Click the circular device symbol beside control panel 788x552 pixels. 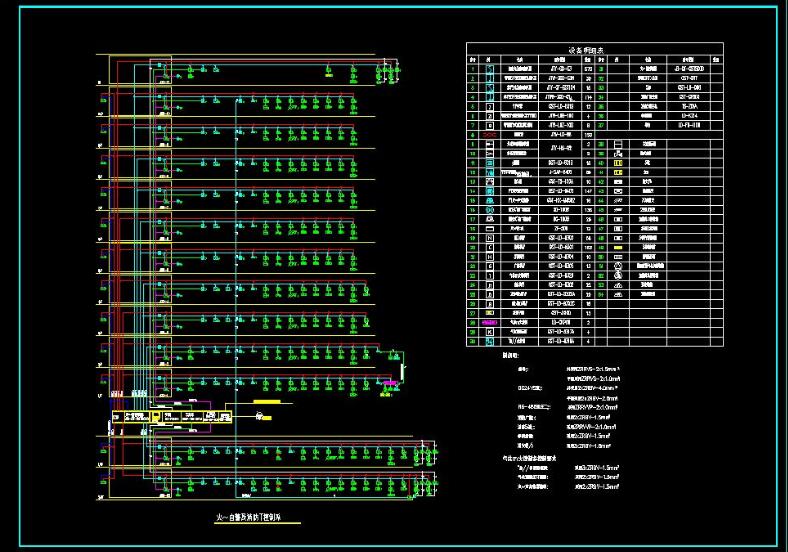[260, 415]
